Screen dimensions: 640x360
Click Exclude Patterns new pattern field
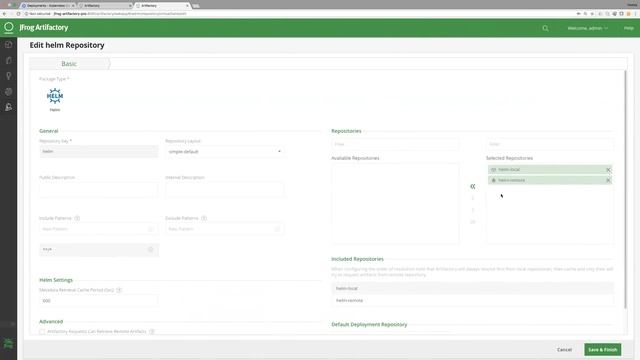(225, 229)
